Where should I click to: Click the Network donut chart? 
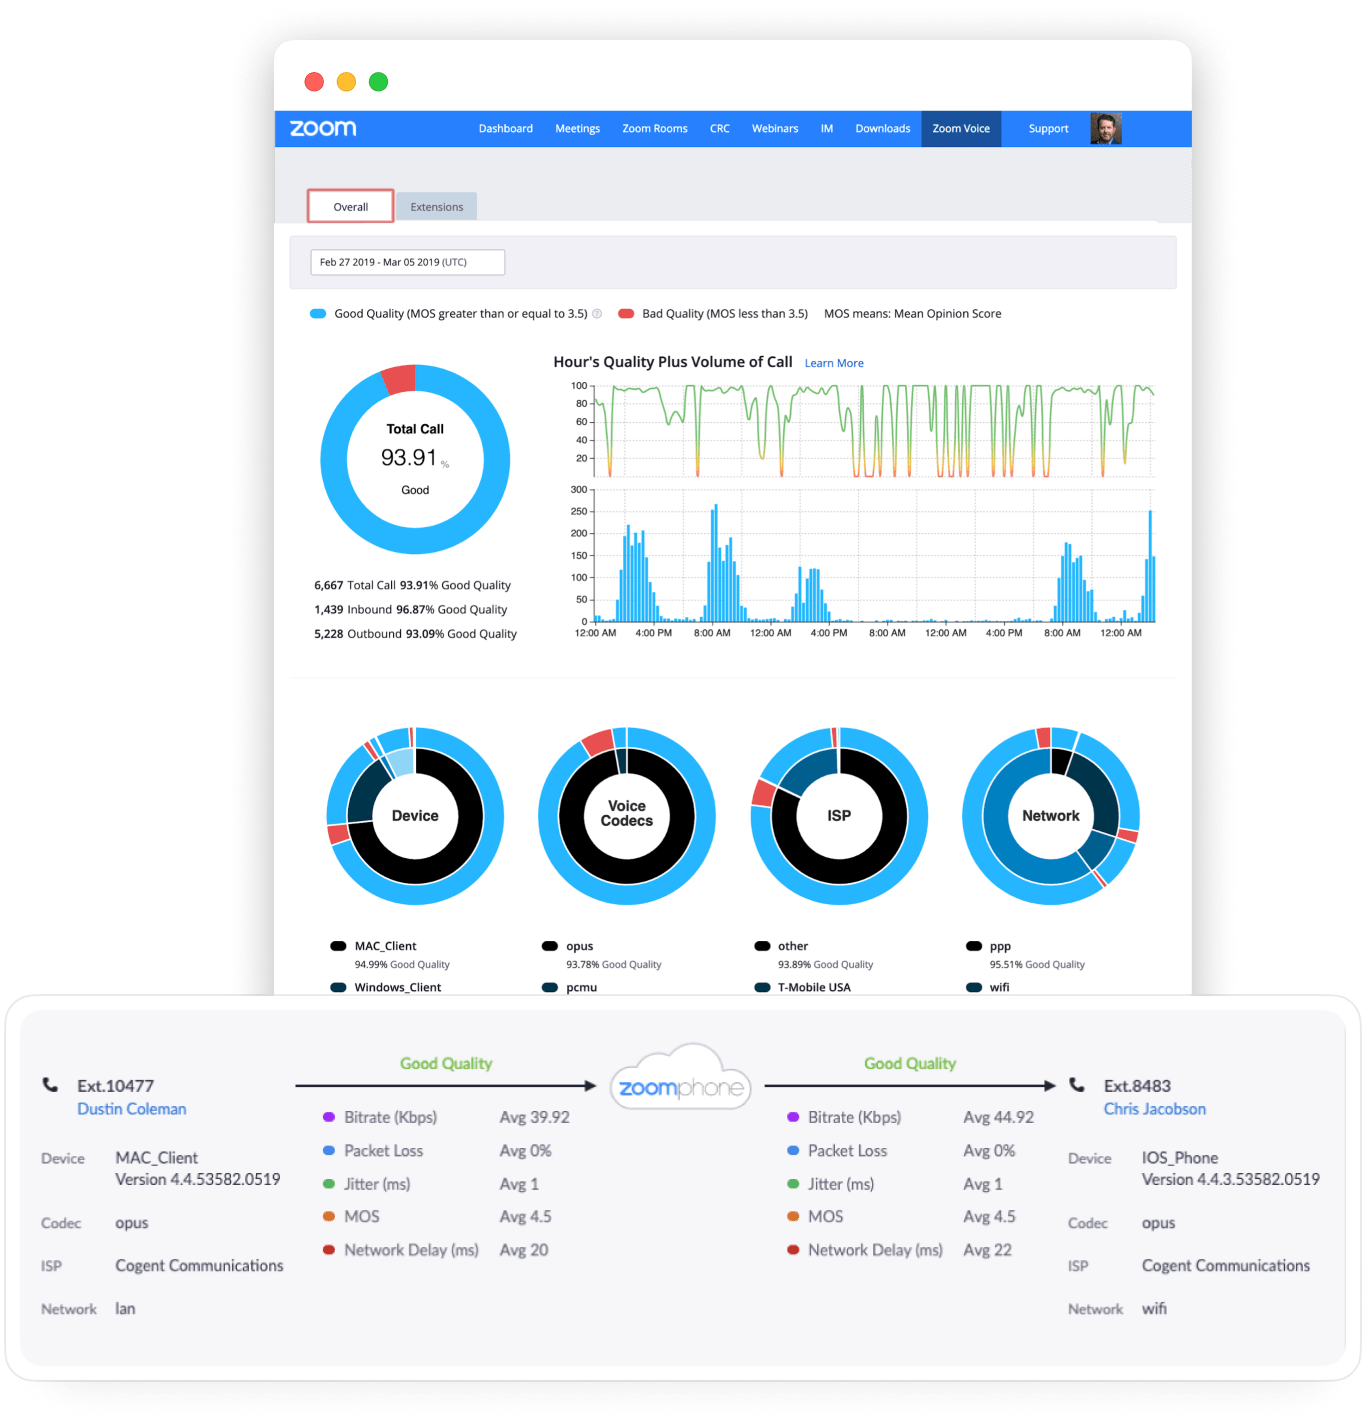click(x=1051, y=816)
